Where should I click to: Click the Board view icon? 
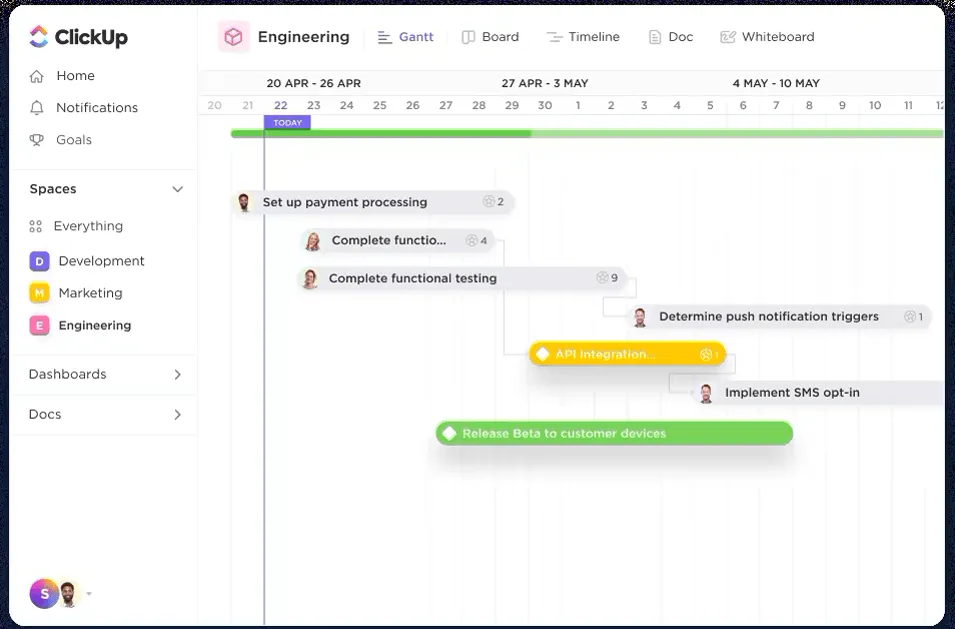click(x=468, y=37)
